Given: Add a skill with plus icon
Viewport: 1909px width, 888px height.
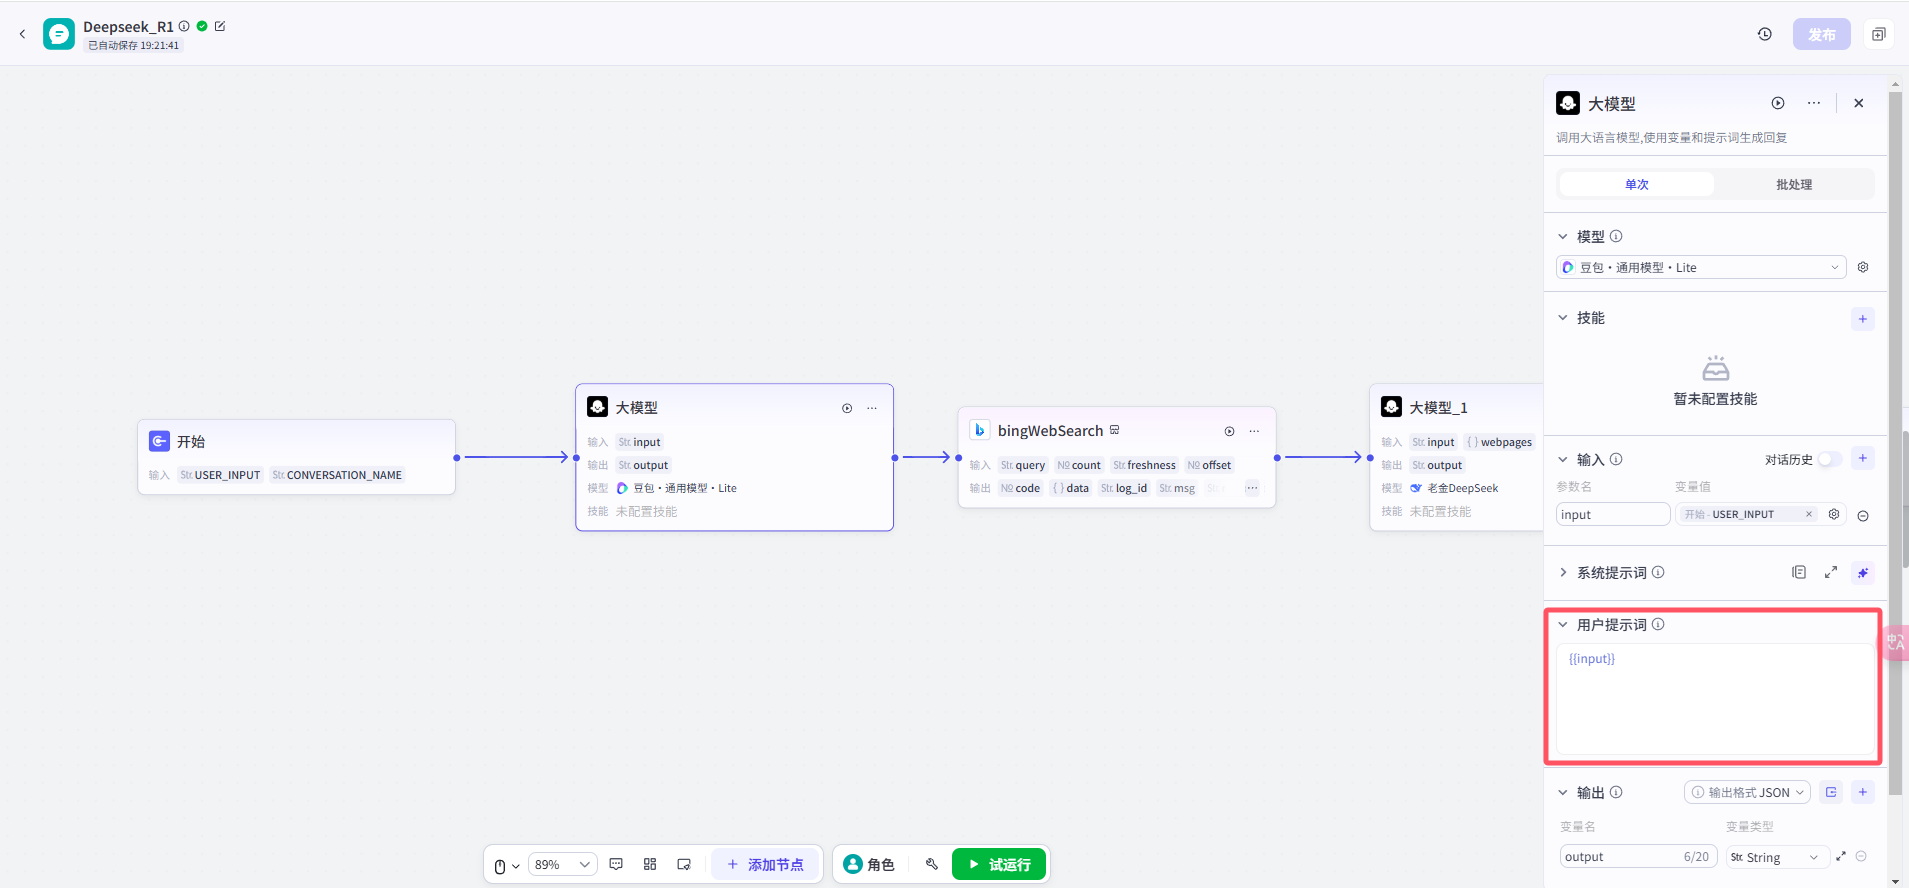Looking at the screenshot, I should [x=1862, y=319].
